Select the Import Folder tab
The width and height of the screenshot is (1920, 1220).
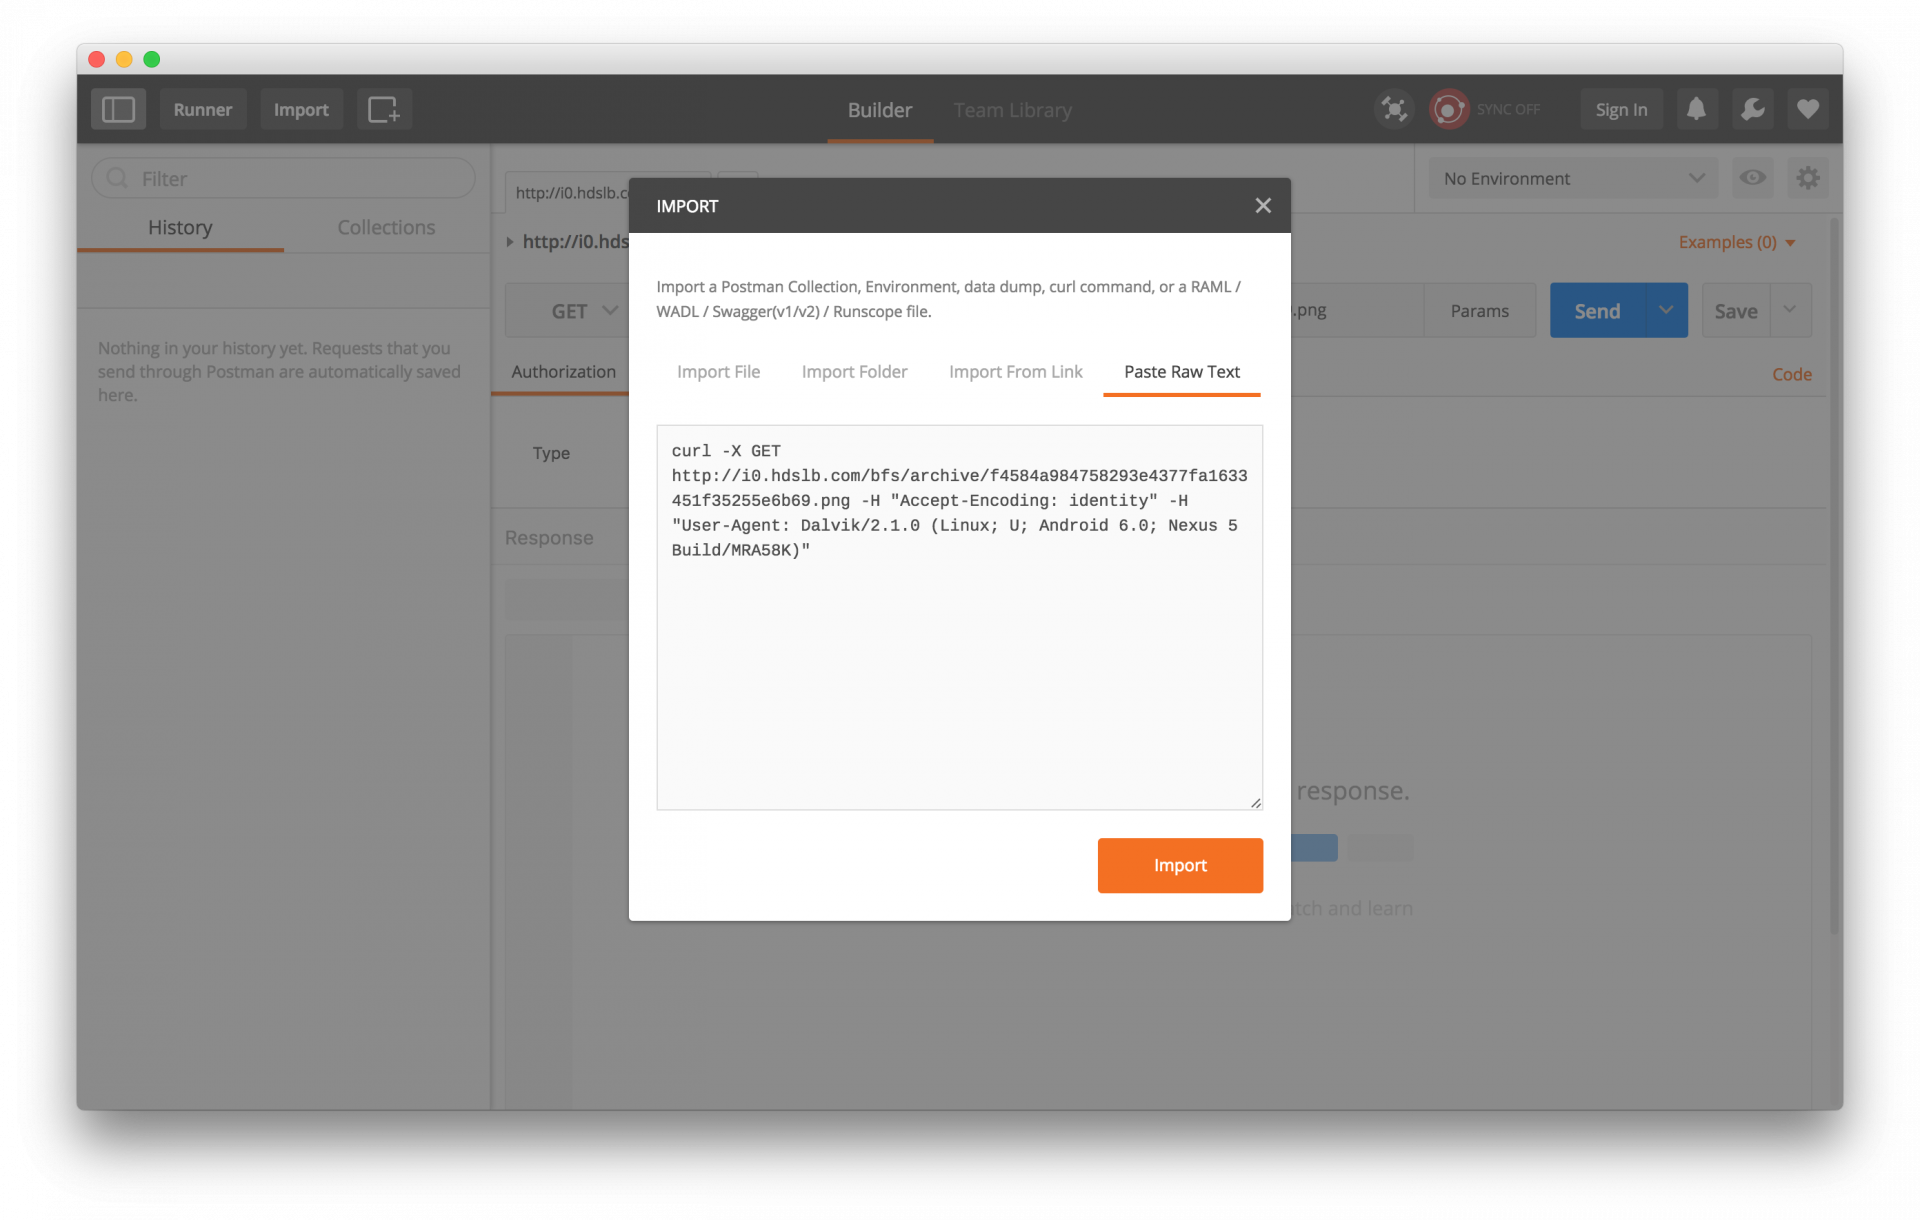tap(854, 372)
